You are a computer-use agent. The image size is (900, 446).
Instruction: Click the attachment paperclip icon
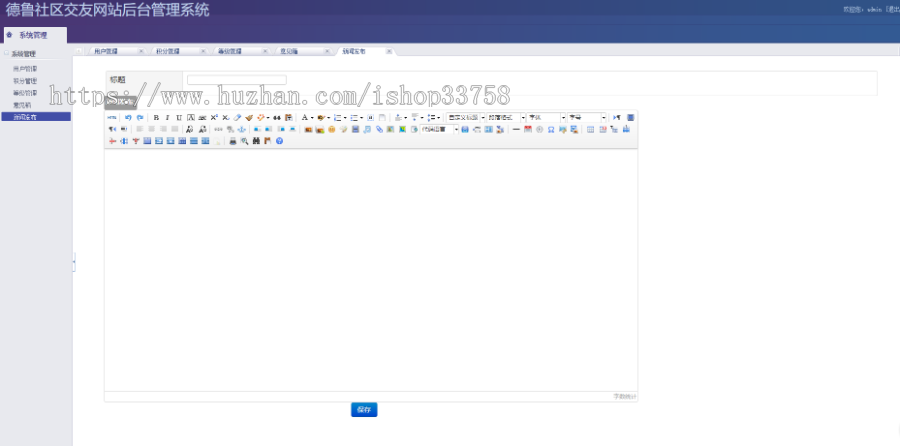(379, 129)
